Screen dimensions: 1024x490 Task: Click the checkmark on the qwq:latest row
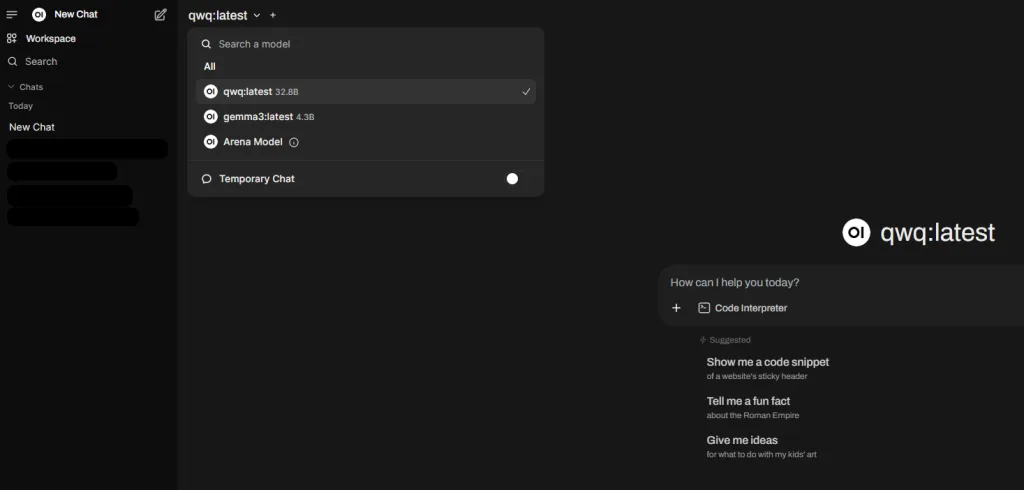[526, 91]
